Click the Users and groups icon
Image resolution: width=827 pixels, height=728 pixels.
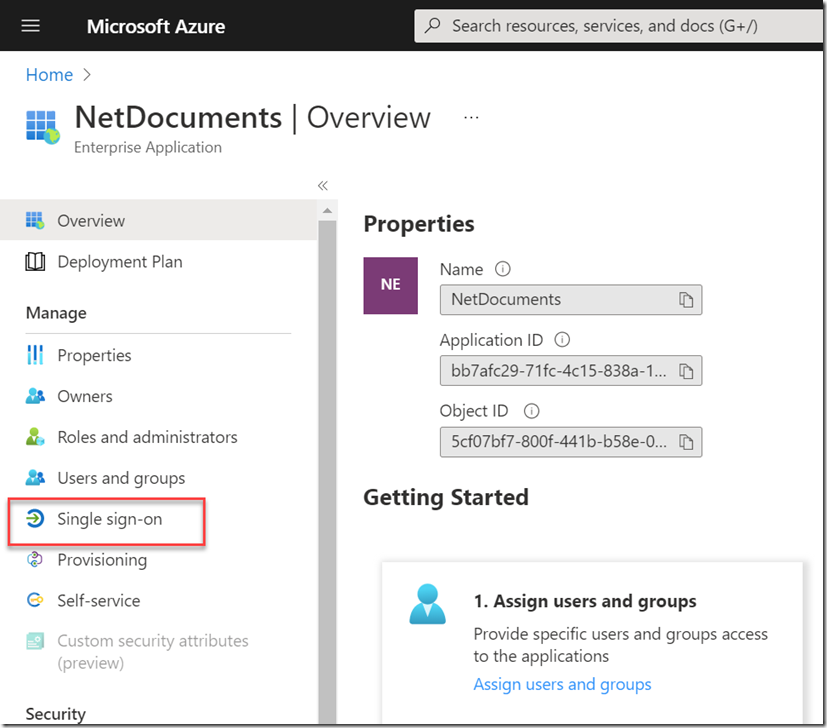click(x=35, y=477)
